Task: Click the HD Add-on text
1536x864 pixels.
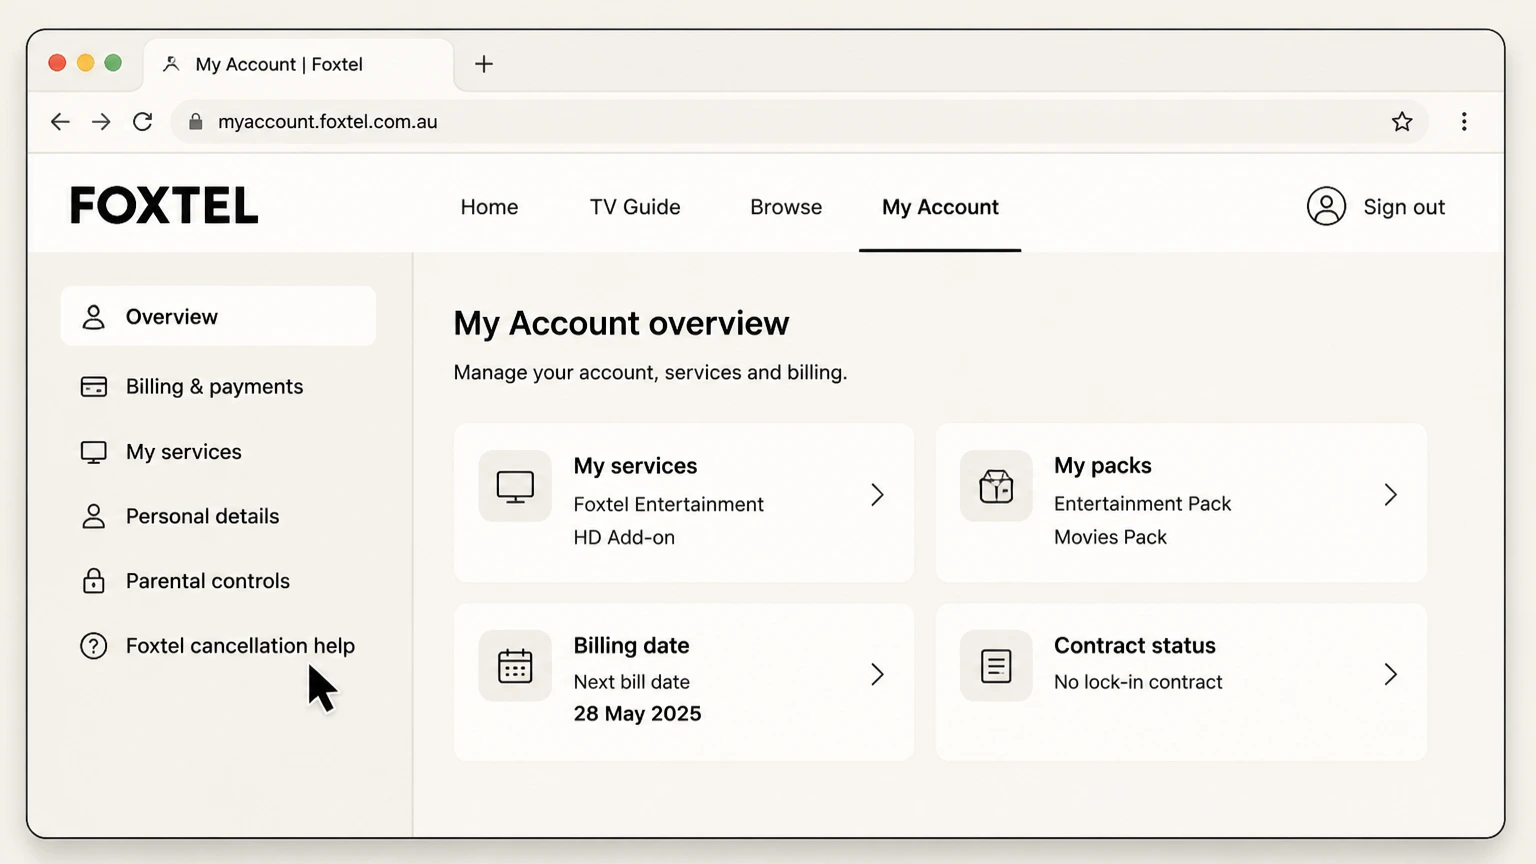Action: point(624,538)
